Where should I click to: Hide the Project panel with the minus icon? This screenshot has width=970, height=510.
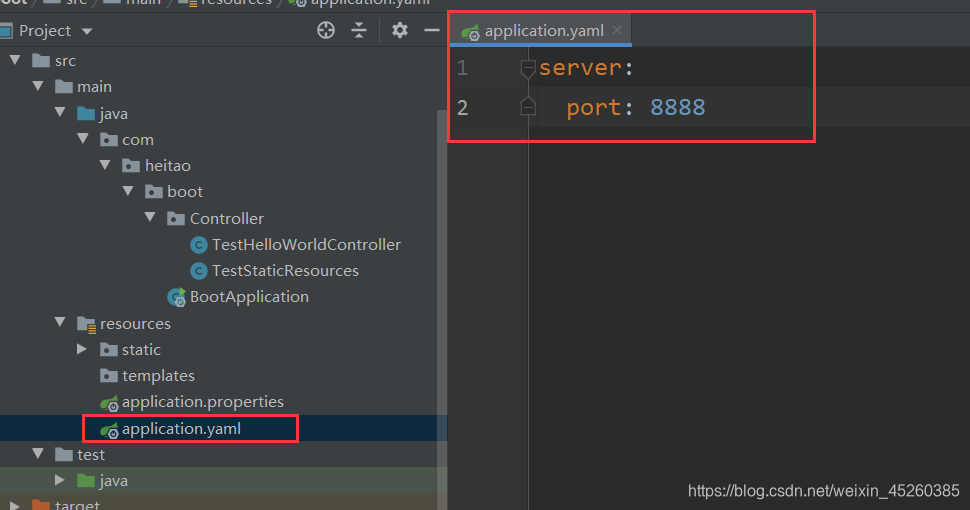tap(432, 30)
